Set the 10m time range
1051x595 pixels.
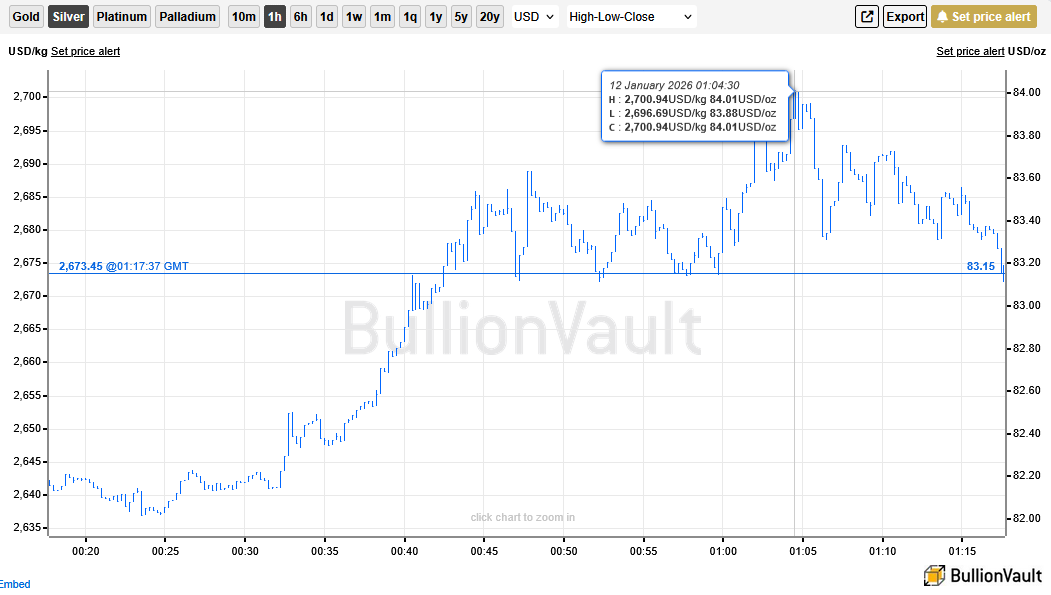[x=243, y=17]
